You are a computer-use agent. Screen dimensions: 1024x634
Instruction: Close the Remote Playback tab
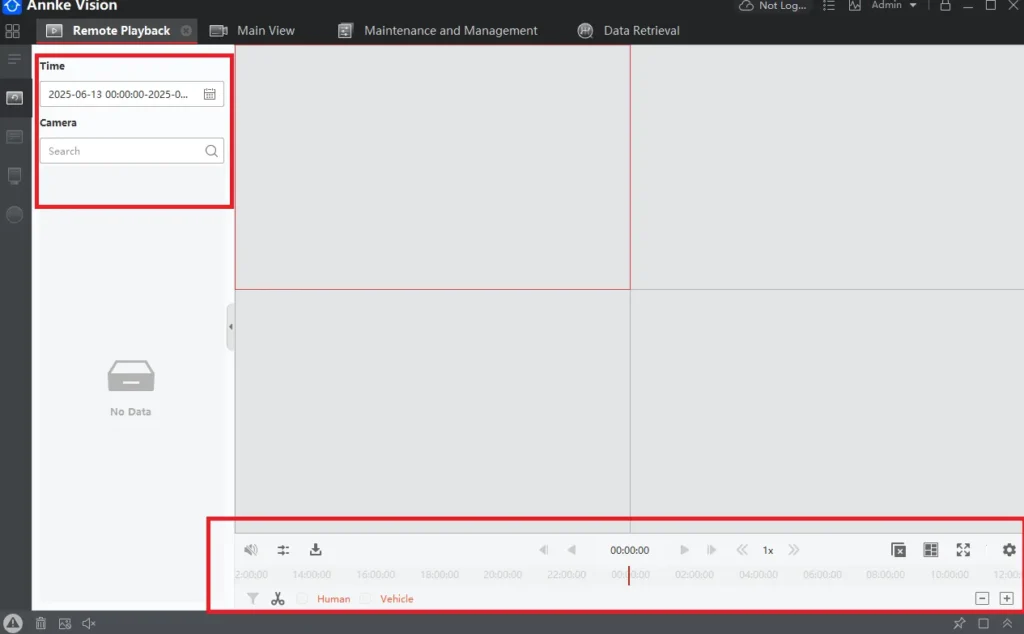[x=186, y=31]
